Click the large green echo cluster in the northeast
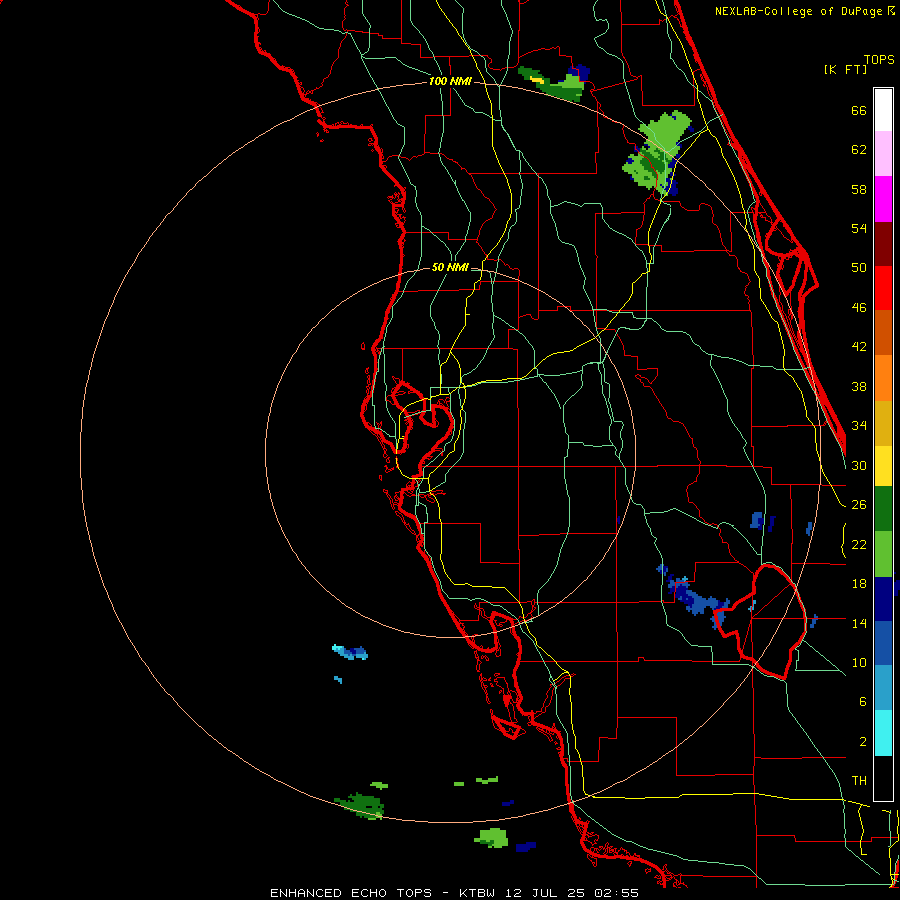 [656, 153]
